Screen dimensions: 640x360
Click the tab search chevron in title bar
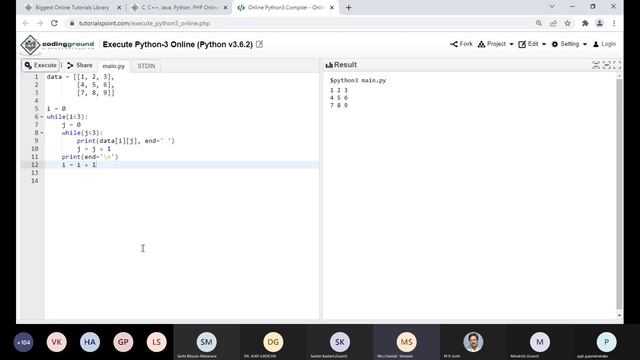(552, 7)
